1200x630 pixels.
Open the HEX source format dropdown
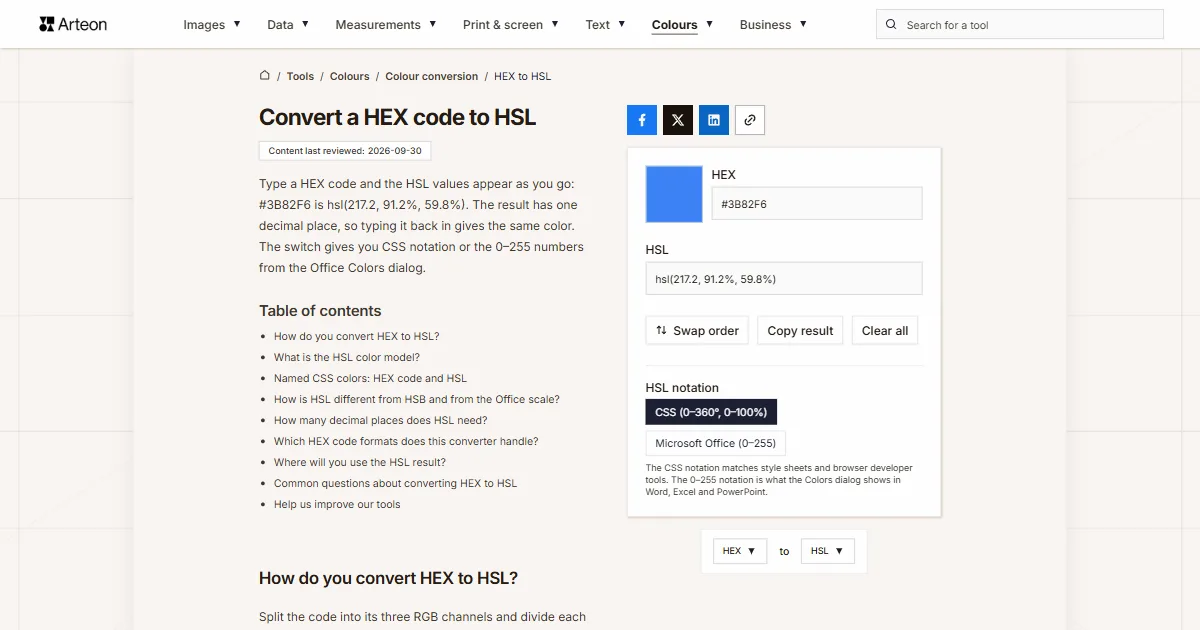pos(740,551)
